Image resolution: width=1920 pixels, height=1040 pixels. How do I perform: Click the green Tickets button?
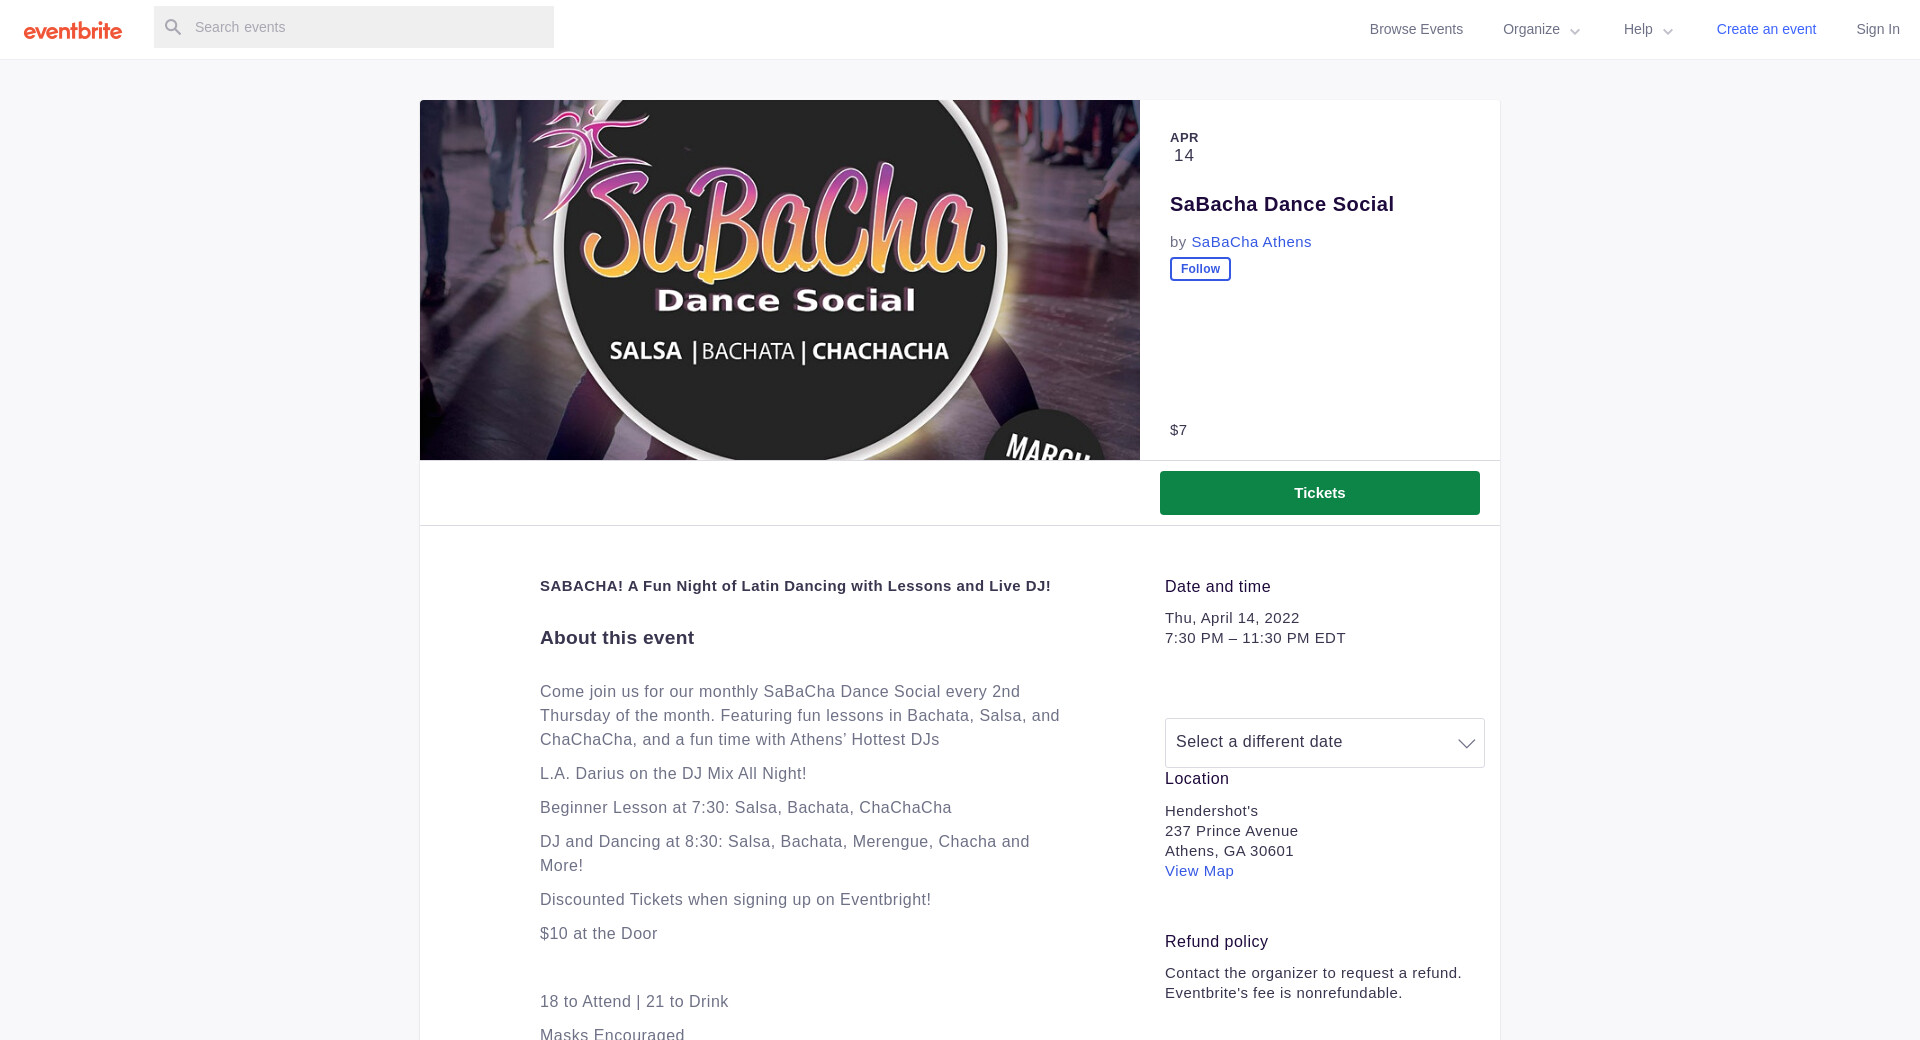coord(1319,493)
